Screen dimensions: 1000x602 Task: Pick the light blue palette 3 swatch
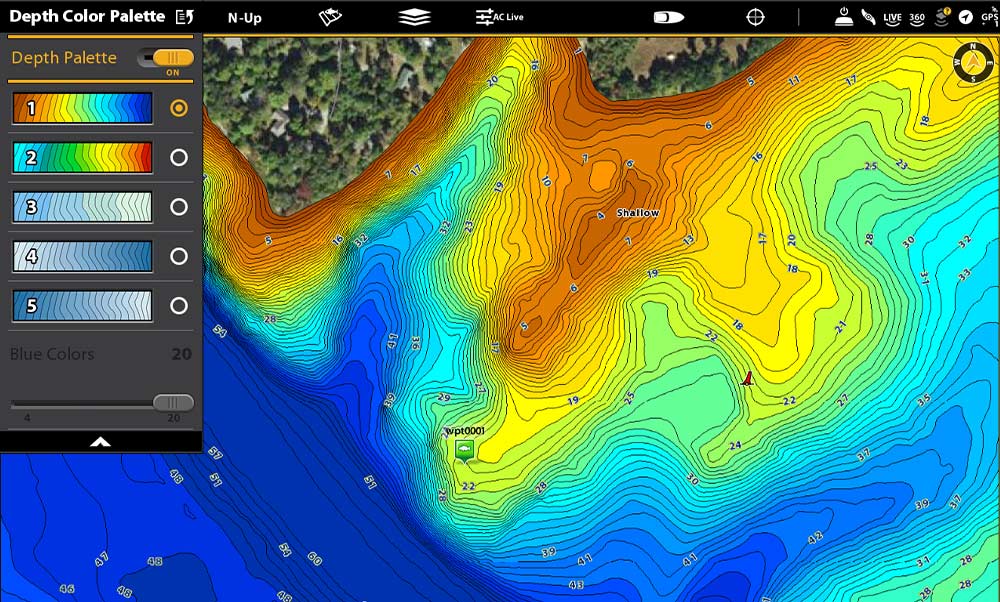point(82,207)
